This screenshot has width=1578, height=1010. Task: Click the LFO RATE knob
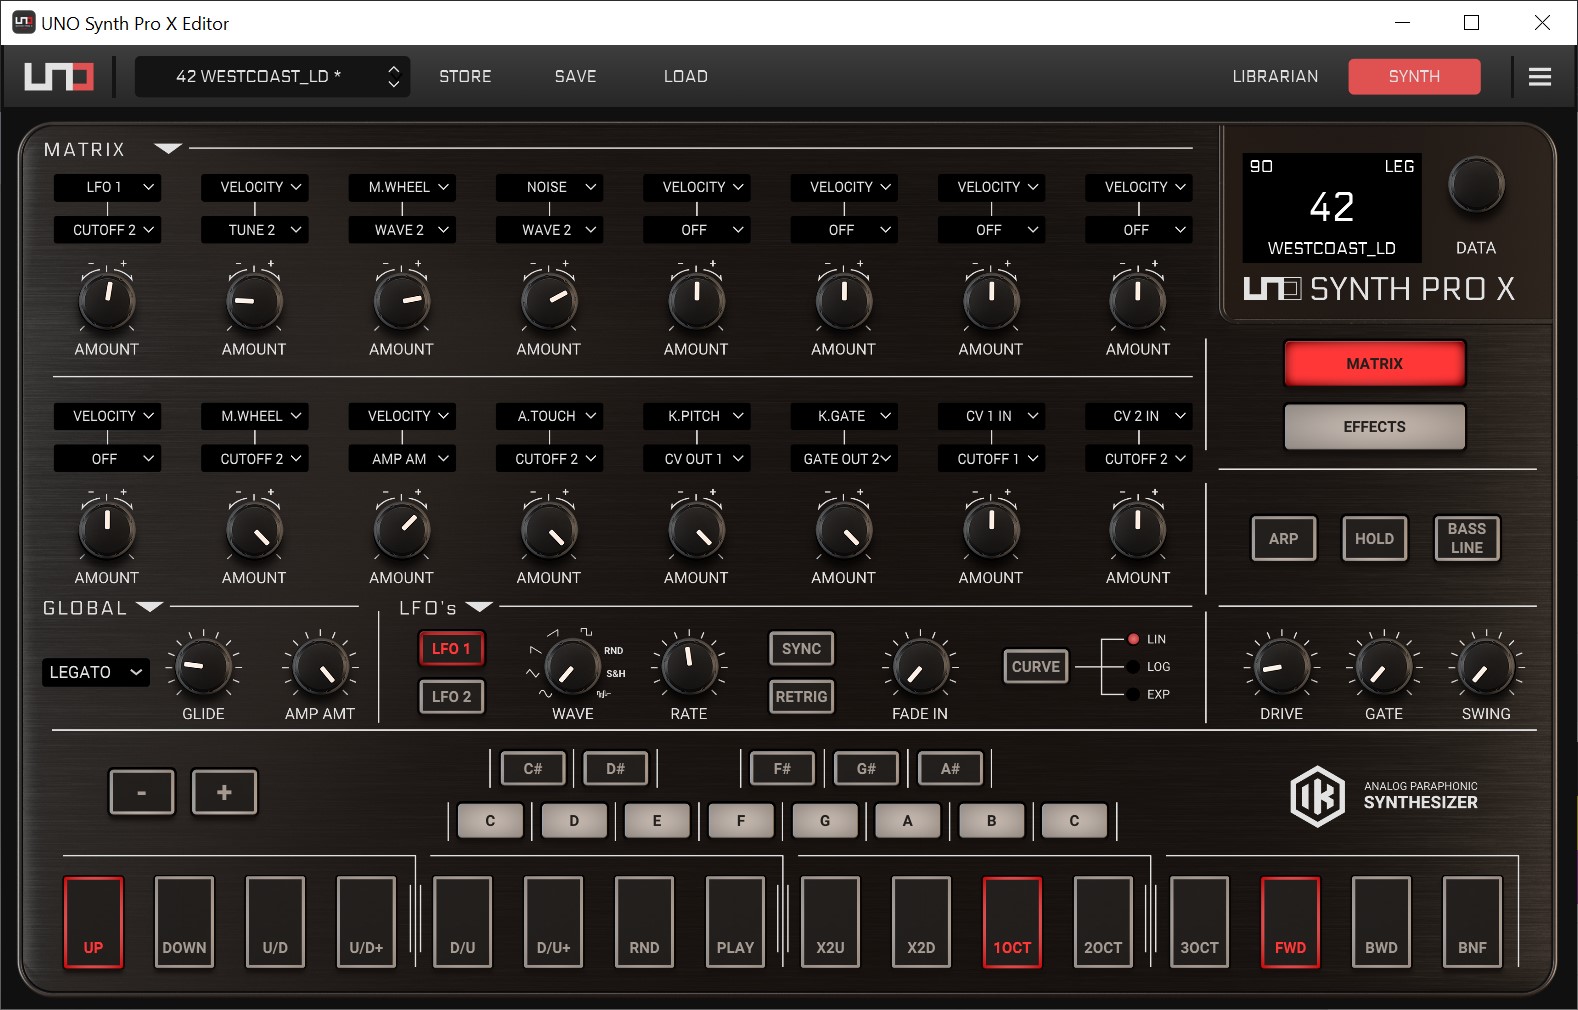(689, 667)
